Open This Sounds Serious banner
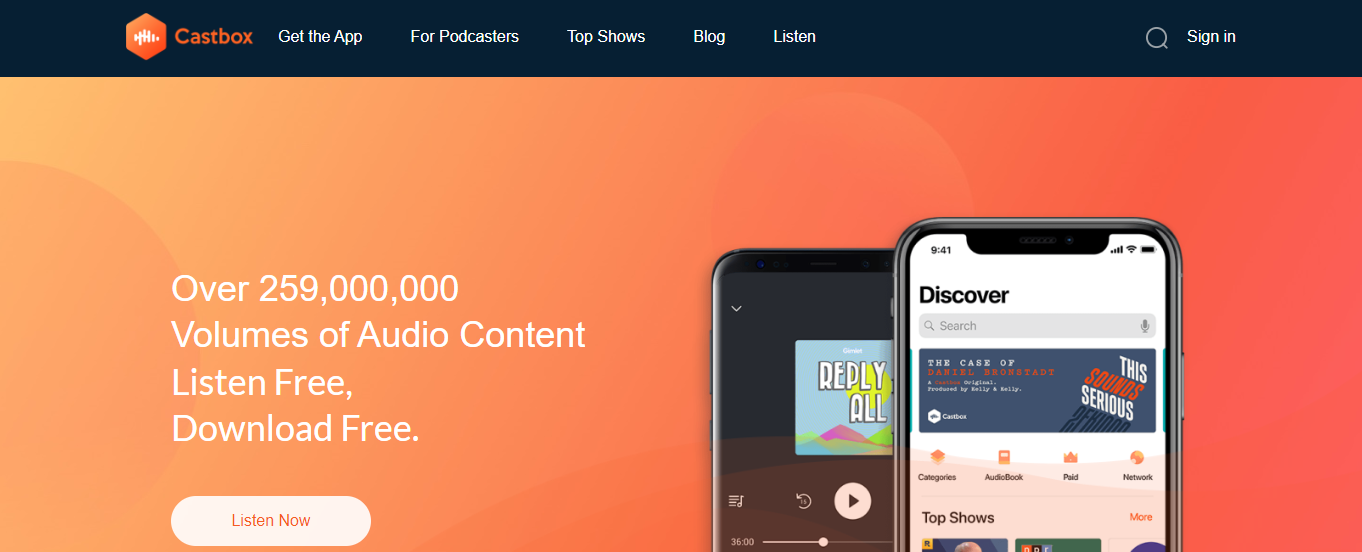Viewport: 1362px width, 552px height. click(1037, 390)
